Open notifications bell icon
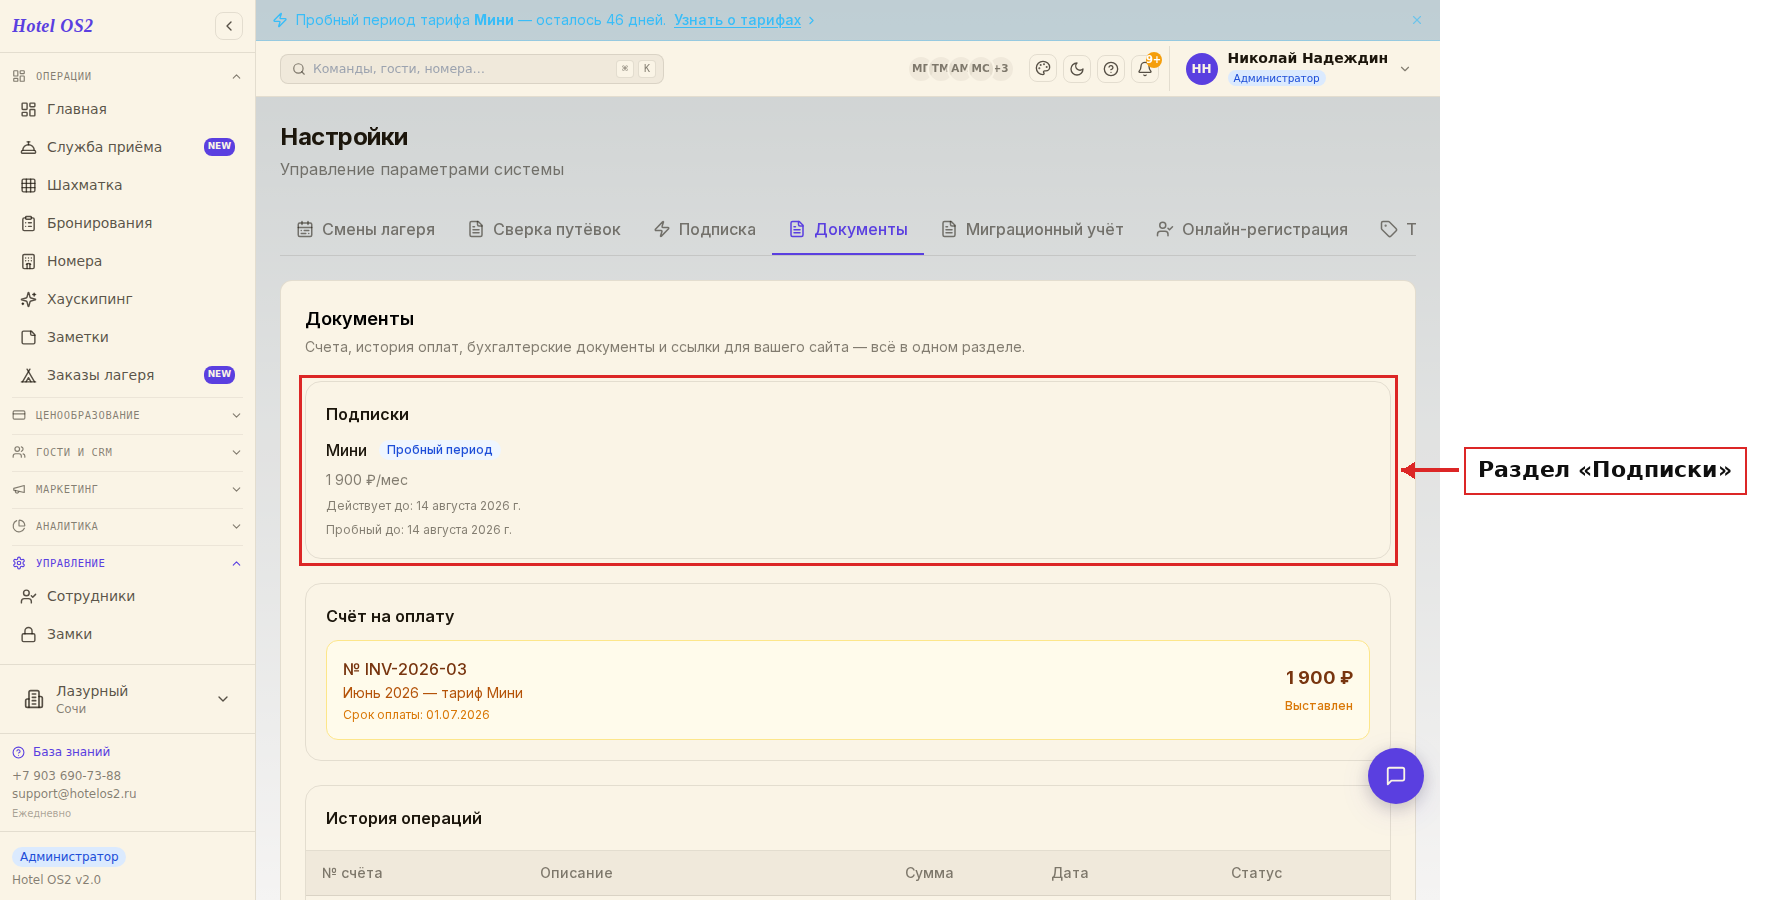 (x=1145, y=69)
